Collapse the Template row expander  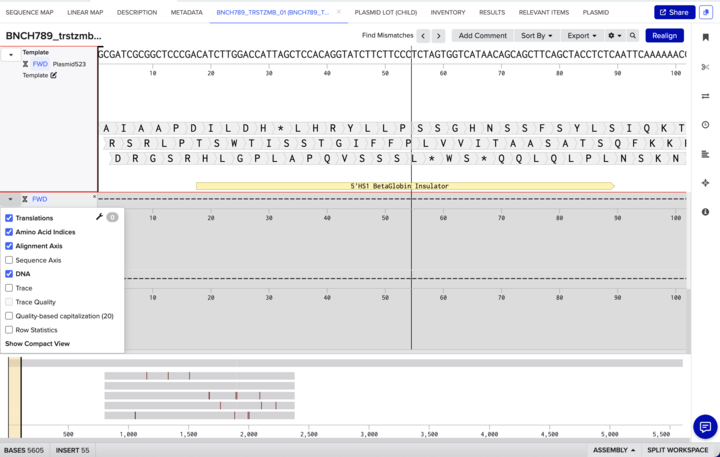click(11, 55)
